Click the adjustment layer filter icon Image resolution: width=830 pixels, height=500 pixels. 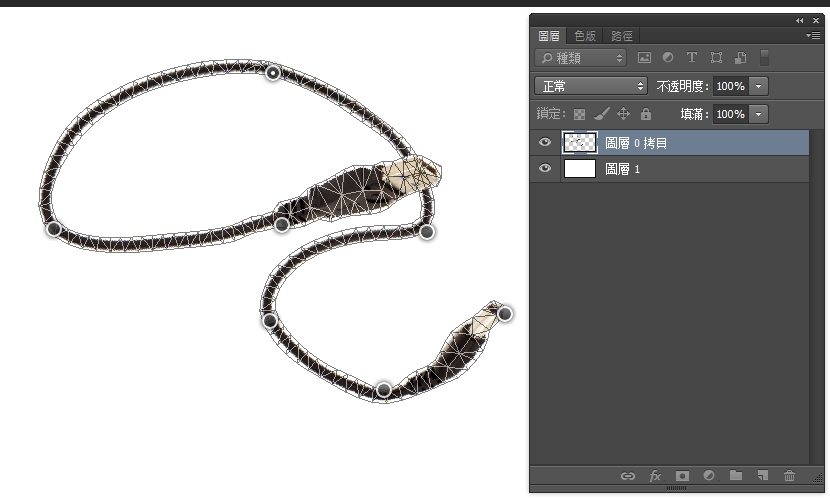click(x=667, y=58)
